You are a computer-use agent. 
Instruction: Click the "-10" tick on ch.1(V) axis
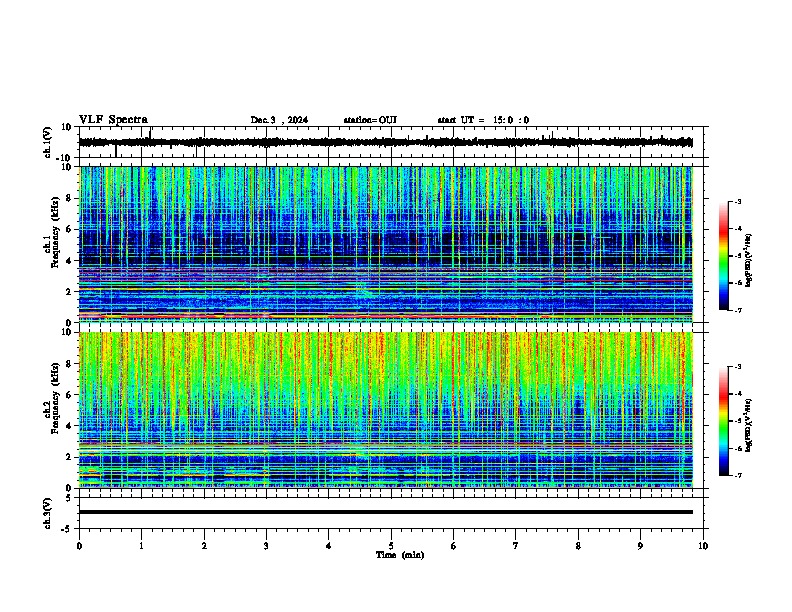64,158
